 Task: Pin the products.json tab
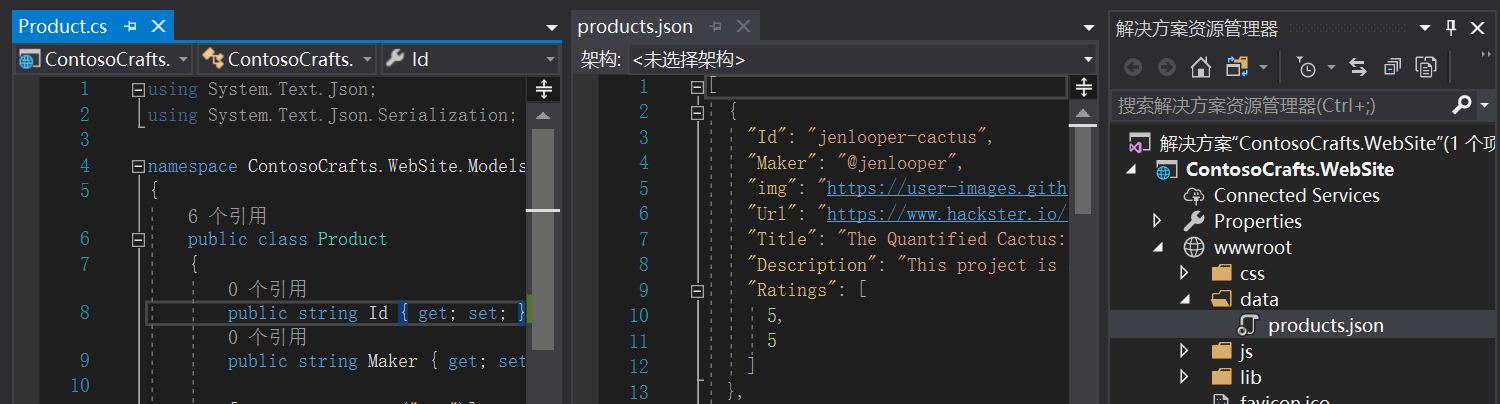click(x=714, y=26)
